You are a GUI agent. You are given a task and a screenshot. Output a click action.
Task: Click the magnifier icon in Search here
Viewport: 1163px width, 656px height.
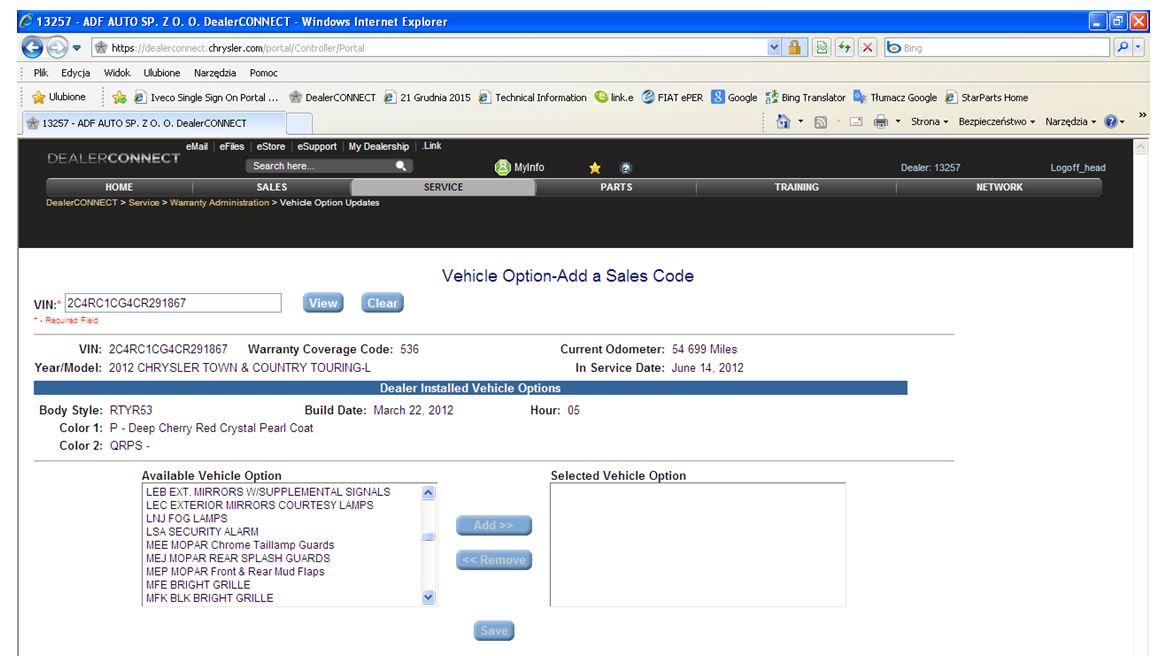coord(401,166)
